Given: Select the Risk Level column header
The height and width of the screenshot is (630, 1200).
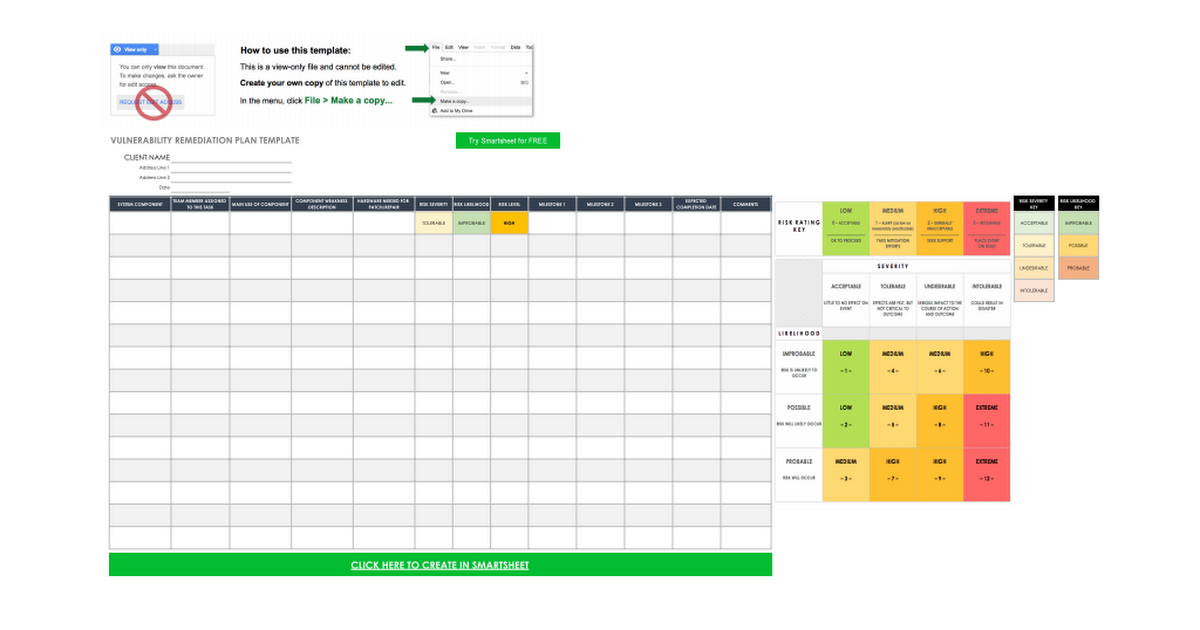Looking at the screenshot, I should pyautogui.click(x=509, y=204).
